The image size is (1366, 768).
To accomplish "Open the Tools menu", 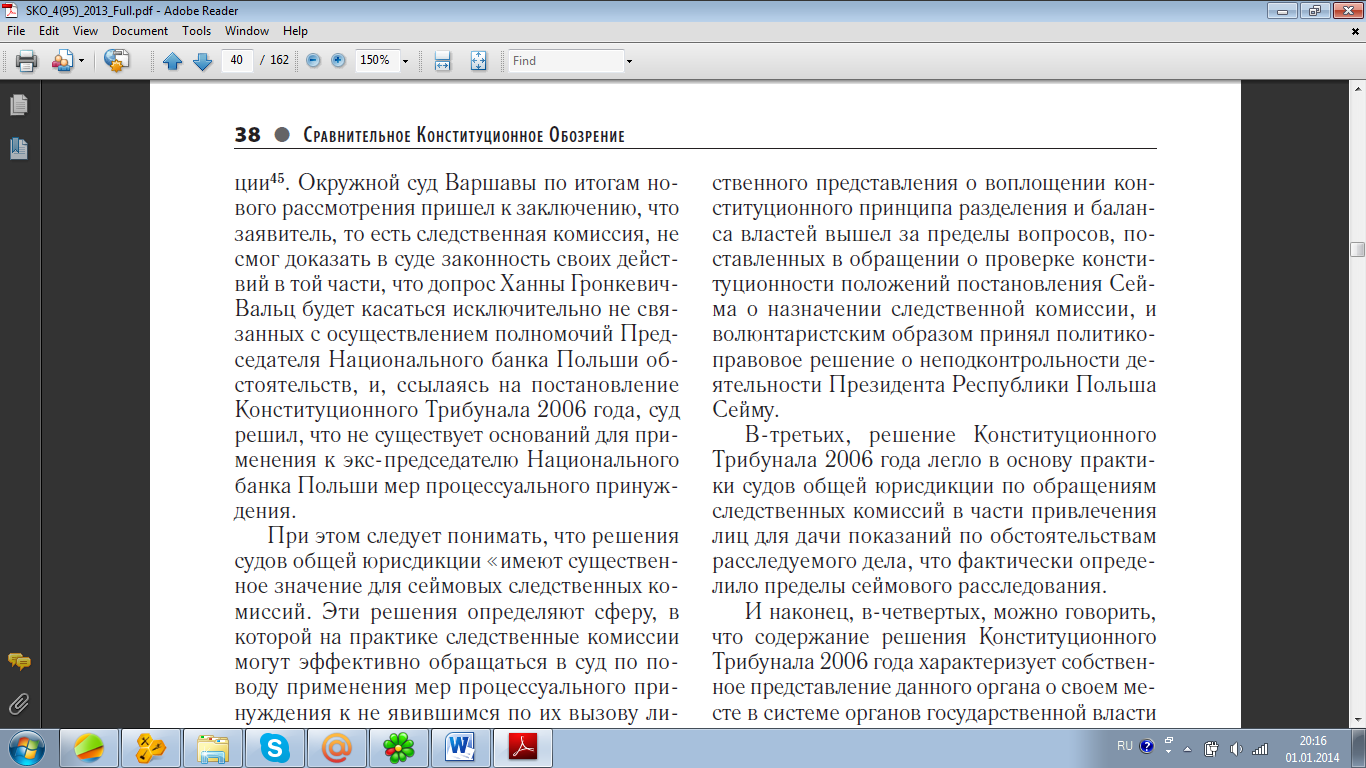I will pyautogui.click(x=196, y=31).
